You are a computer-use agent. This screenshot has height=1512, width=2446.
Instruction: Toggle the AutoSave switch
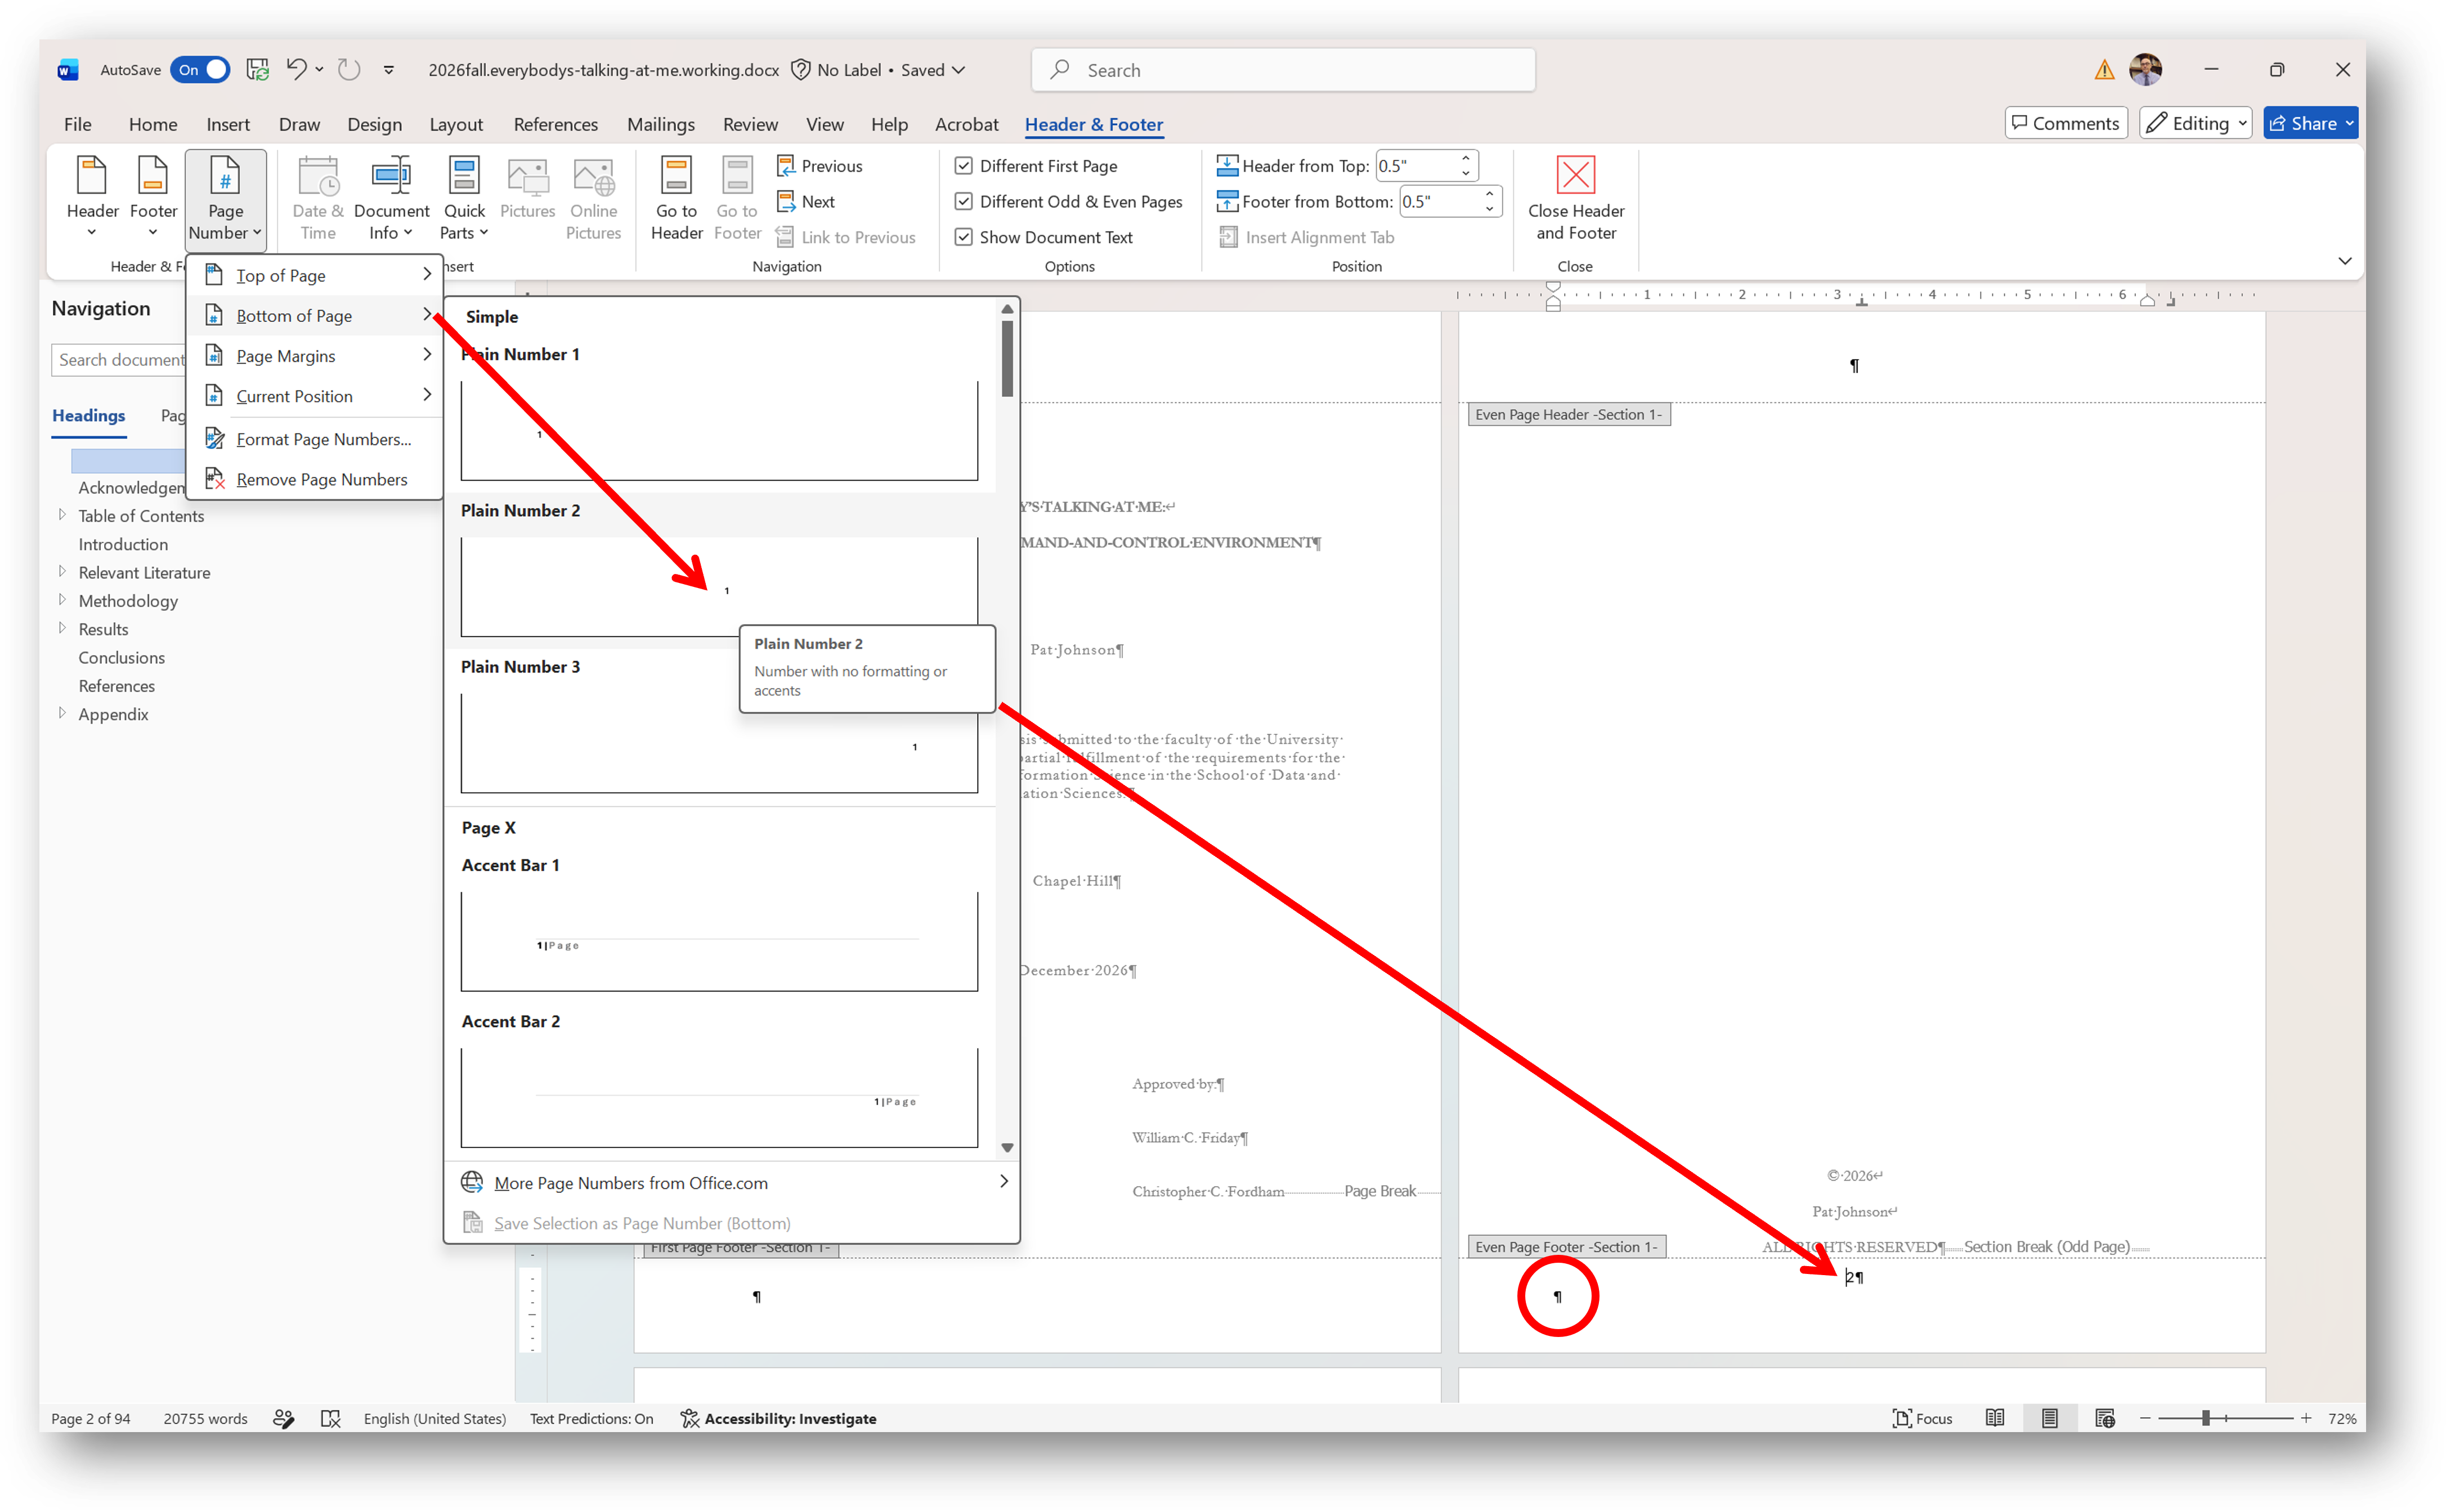200,69
